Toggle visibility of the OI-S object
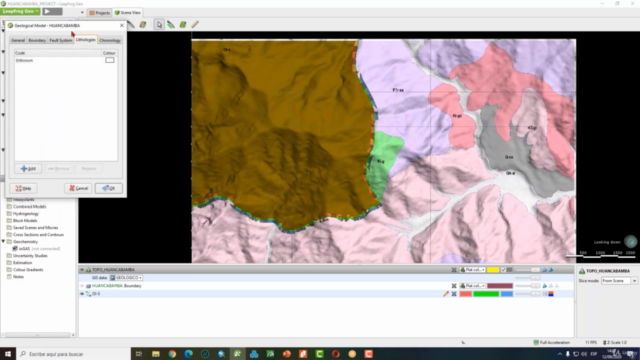Image resolution: width=640 pixels, height=360 pixels. (82, 294)
